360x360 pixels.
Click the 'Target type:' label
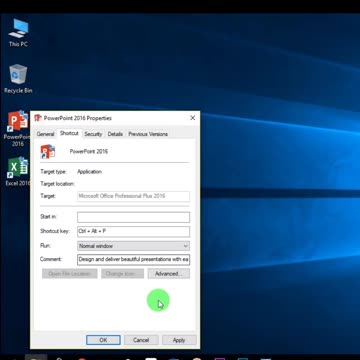click(x=53, y=172)
